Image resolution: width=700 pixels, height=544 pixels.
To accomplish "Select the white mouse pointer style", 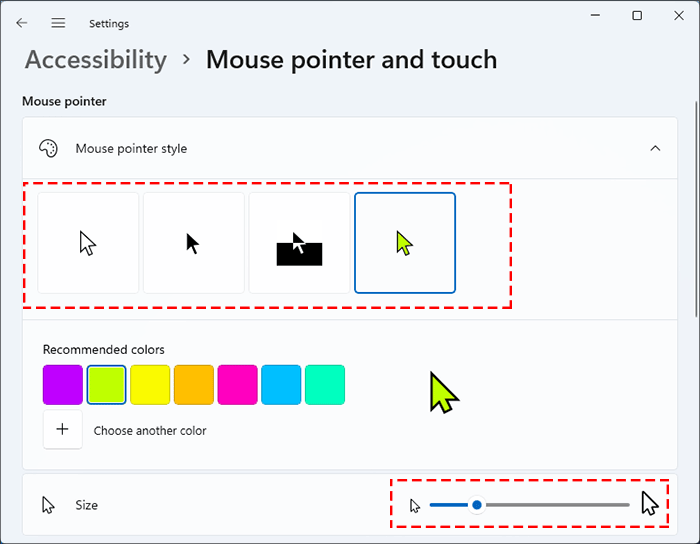I will pos(88,243).
